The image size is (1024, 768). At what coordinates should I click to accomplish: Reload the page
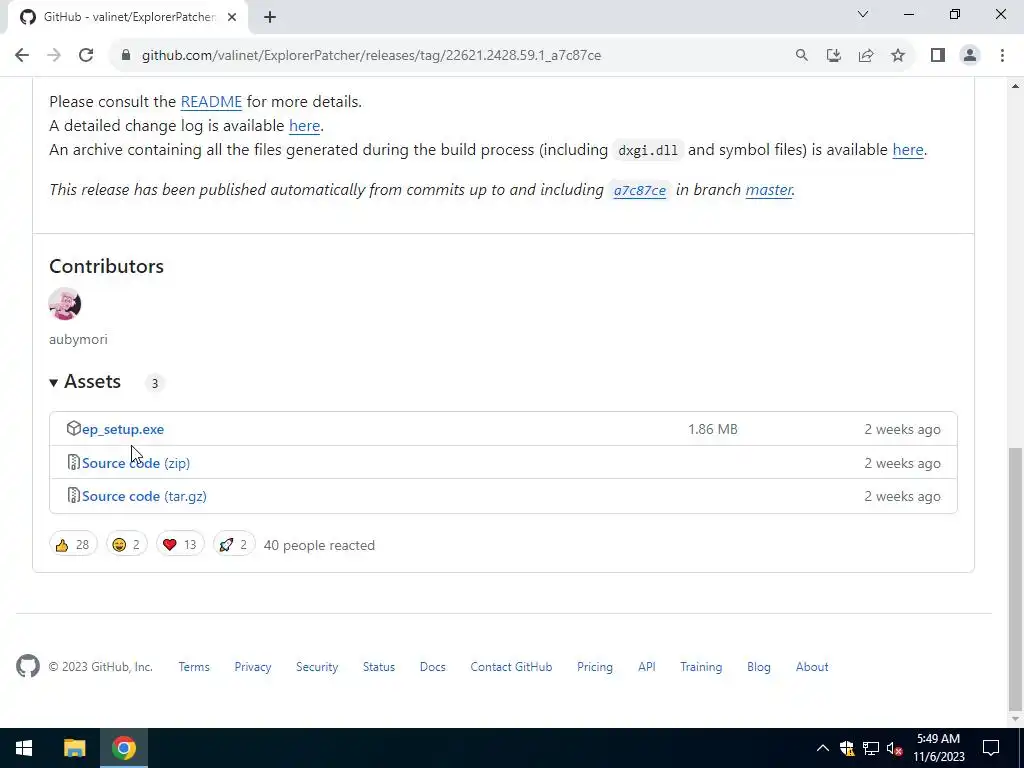tap(86, 55)
